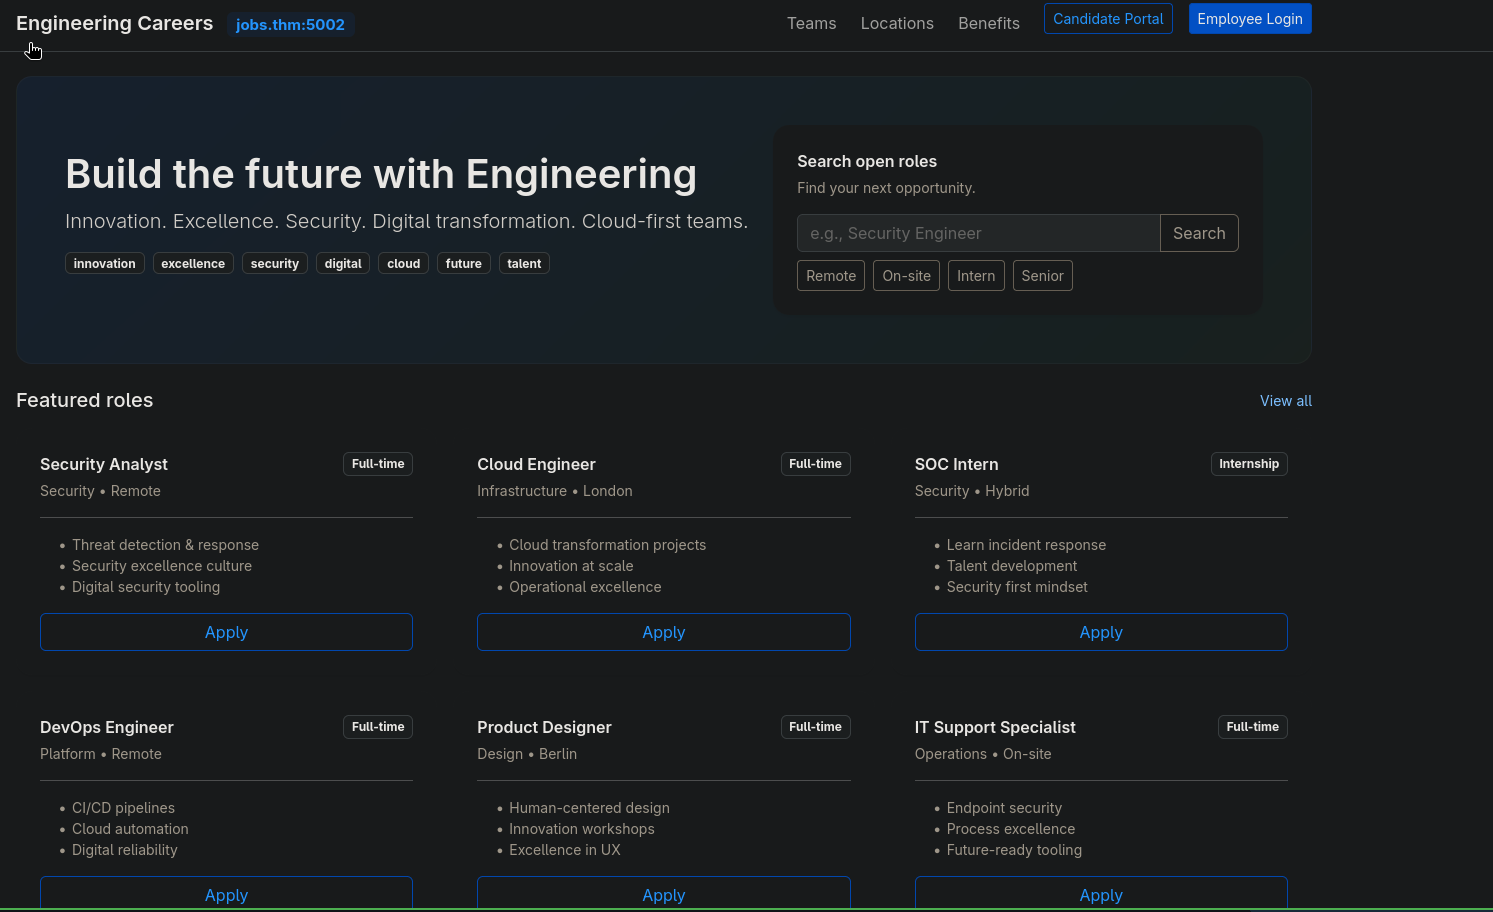This screenshot has width=1493, height=912.
Task: Click 'Cloud automation' bullet
Action: click(x=130, y=829)
